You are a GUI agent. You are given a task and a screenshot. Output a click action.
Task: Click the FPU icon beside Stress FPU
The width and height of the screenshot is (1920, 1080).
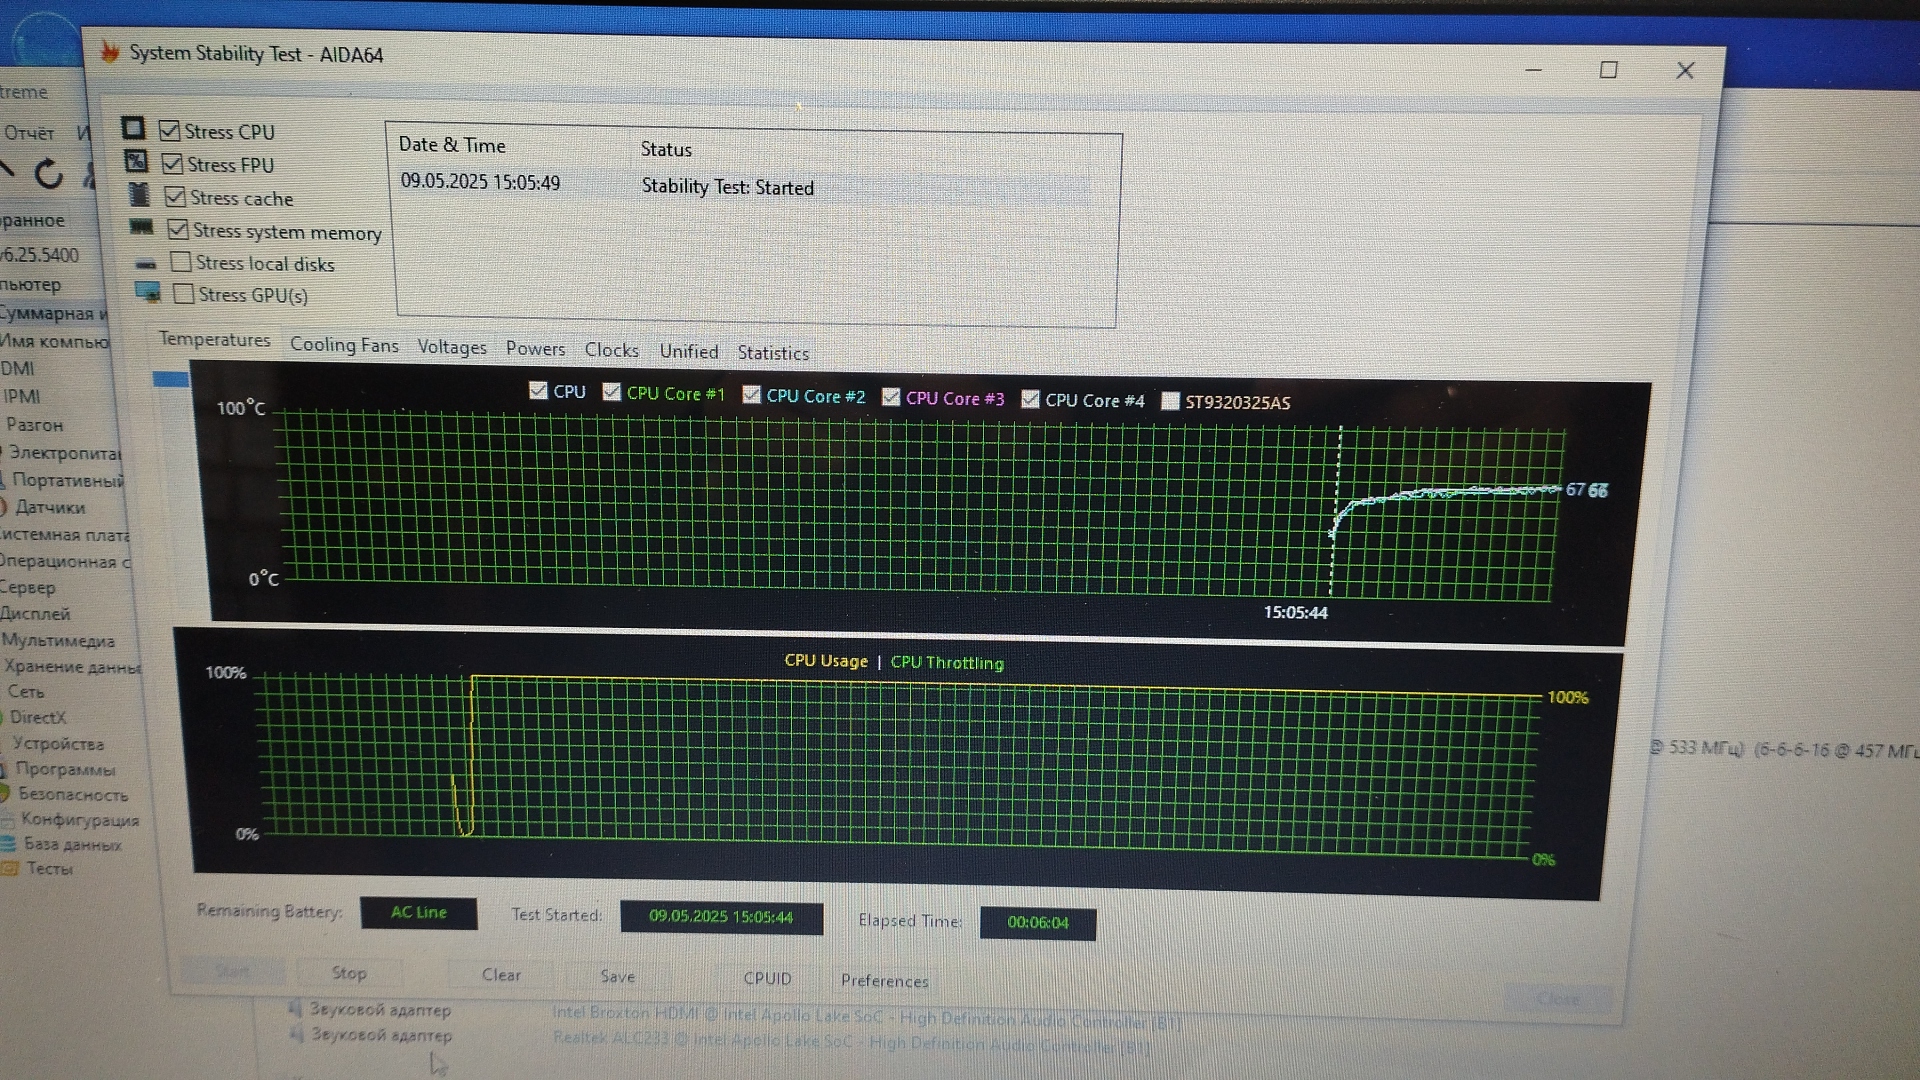tap(136, 161)
